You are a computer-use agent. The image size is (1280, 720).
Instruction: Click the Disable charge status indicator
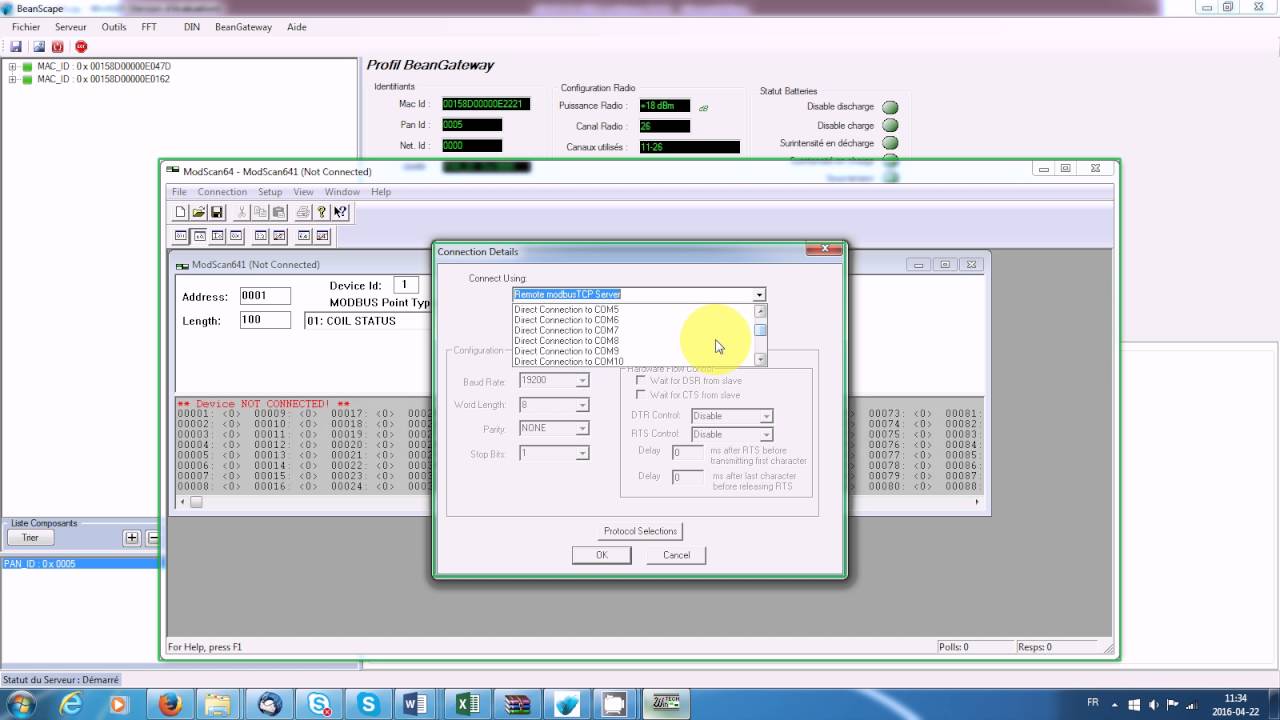[x=889, y=126]
